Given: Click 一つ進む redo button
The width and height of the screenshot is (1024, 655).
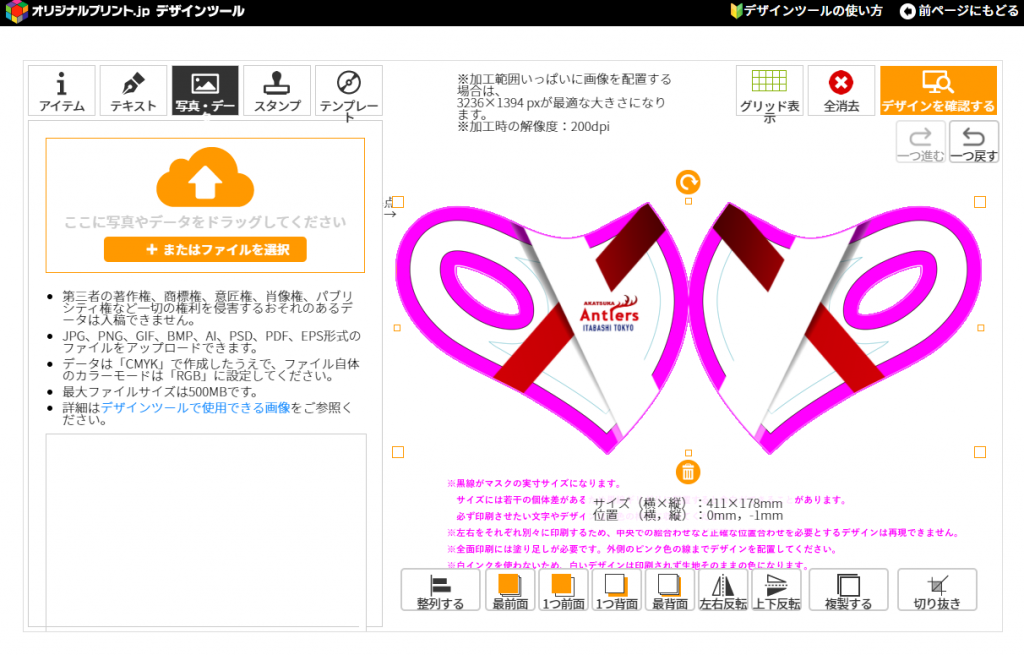Looking at the screenshot, I should (x=920, y=142).
